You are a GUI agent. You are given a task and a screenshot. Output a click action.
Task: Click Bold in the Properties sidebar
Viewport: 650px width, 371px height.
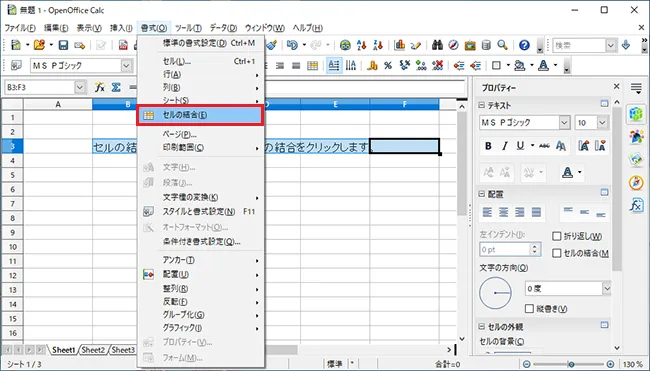click(x=488, y=146)
